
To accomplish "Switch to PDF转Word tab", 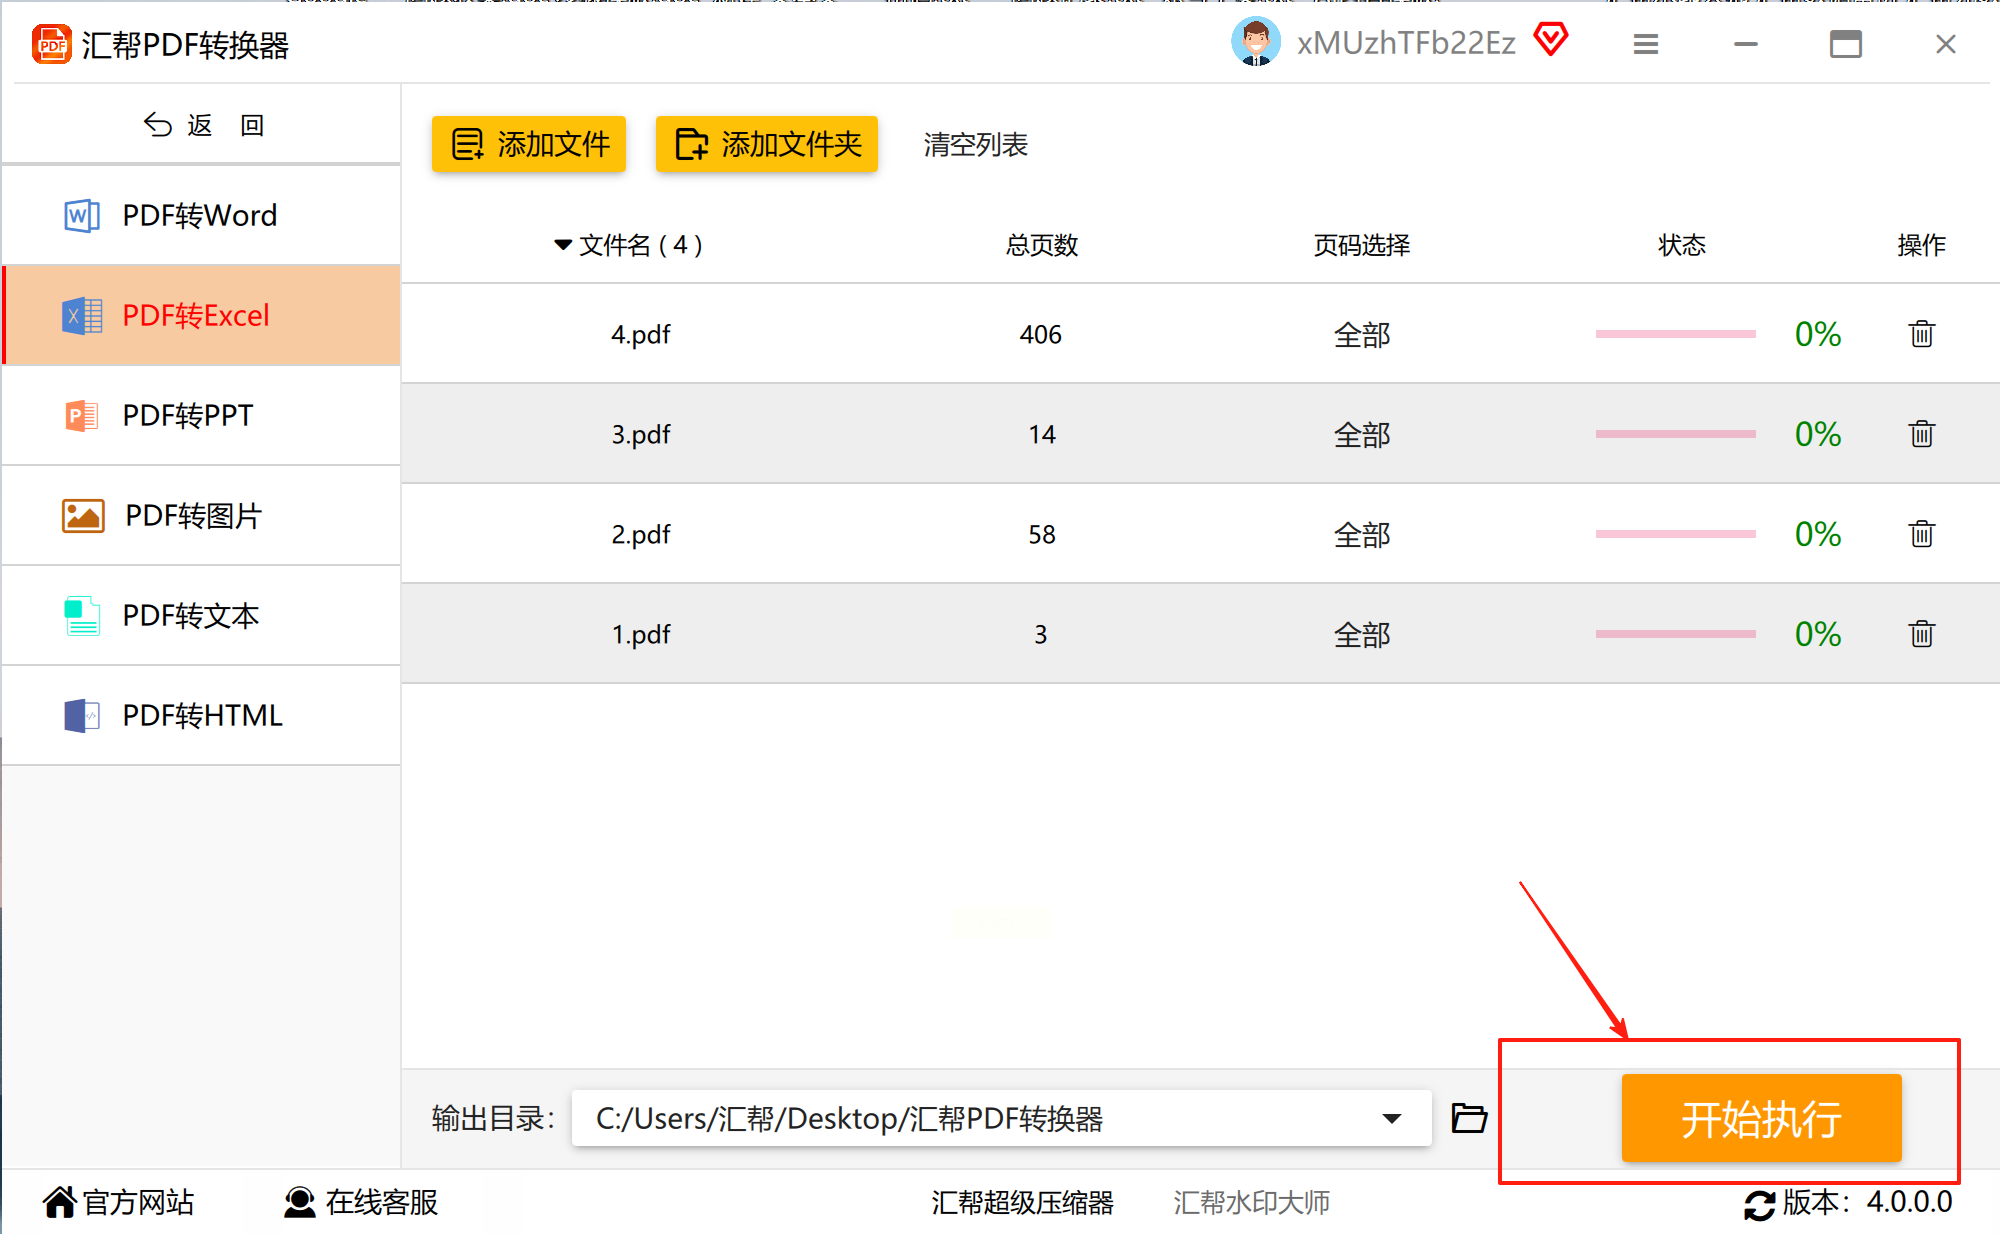I will click(x=200, y=216).
